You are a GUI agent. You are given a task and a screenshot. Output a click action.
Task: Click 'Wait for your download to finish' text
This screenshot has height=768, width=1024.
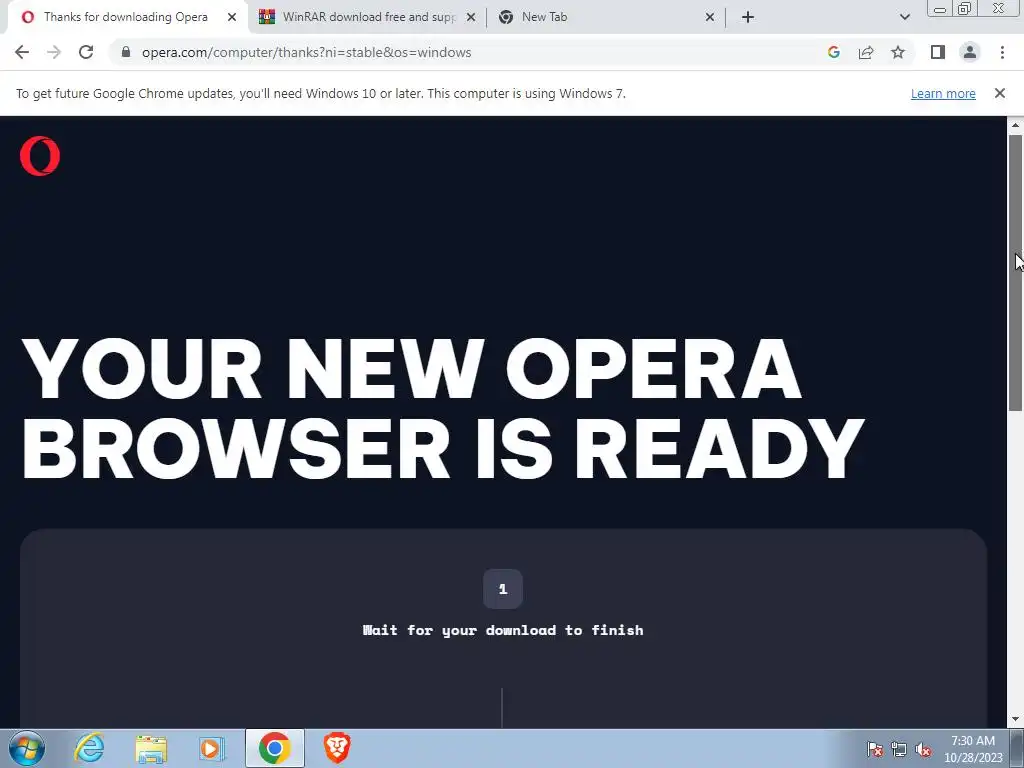[x=503, y=630]
